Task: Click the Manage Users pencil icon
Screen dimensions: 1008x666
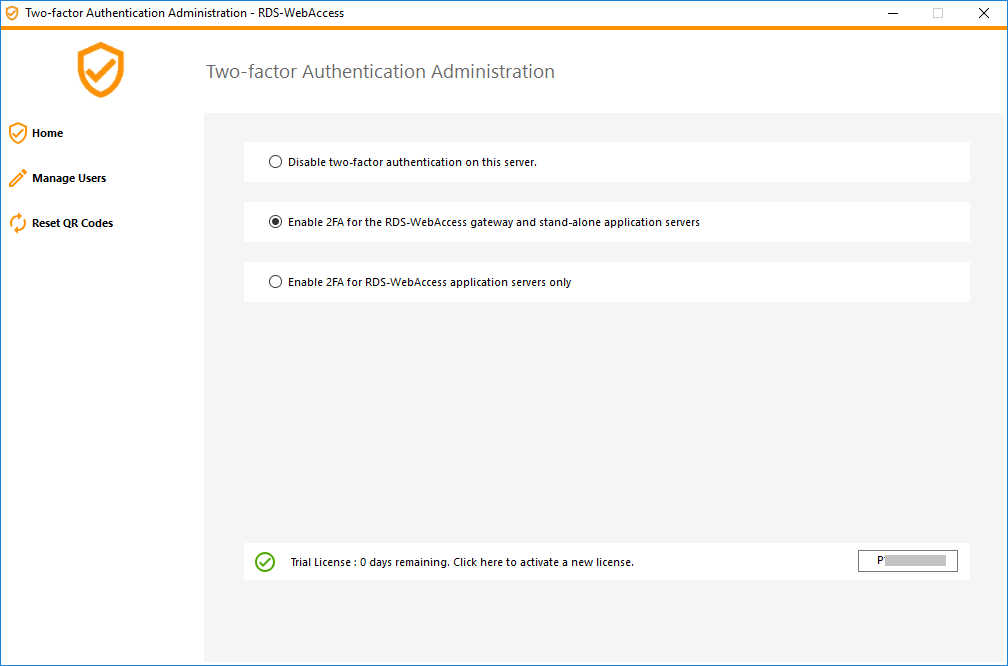Action: tap(17, 178)
